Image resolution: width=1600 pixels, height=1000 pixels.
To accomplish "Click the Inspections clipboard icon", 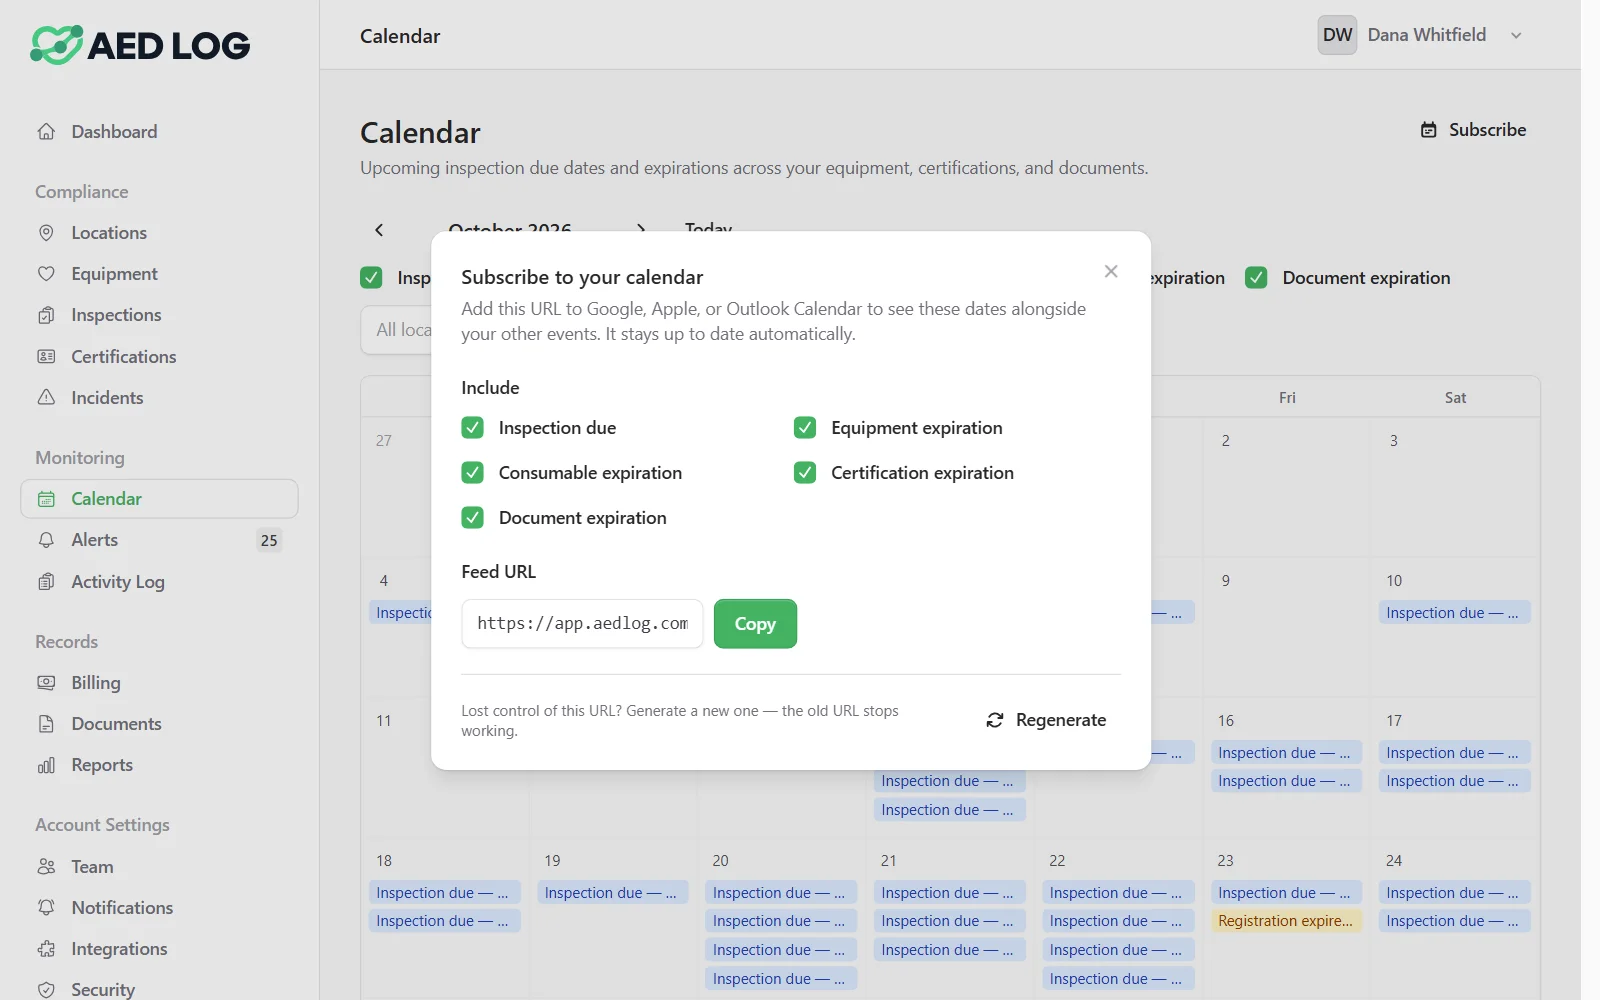I will 46,315.
